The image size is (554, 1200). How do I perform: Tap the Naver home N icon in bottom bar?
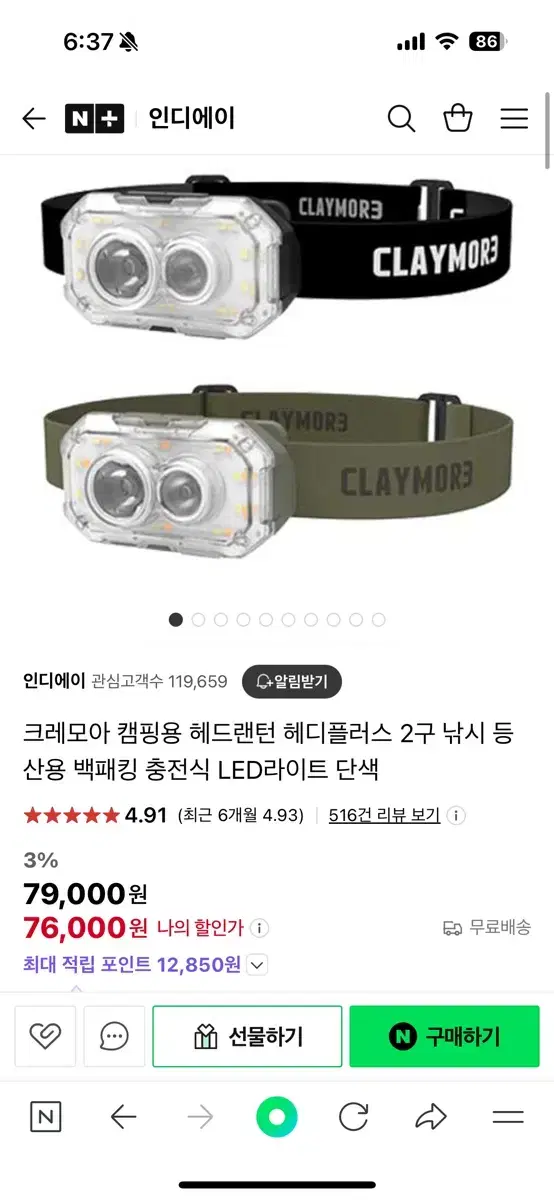pos(45,1117)
